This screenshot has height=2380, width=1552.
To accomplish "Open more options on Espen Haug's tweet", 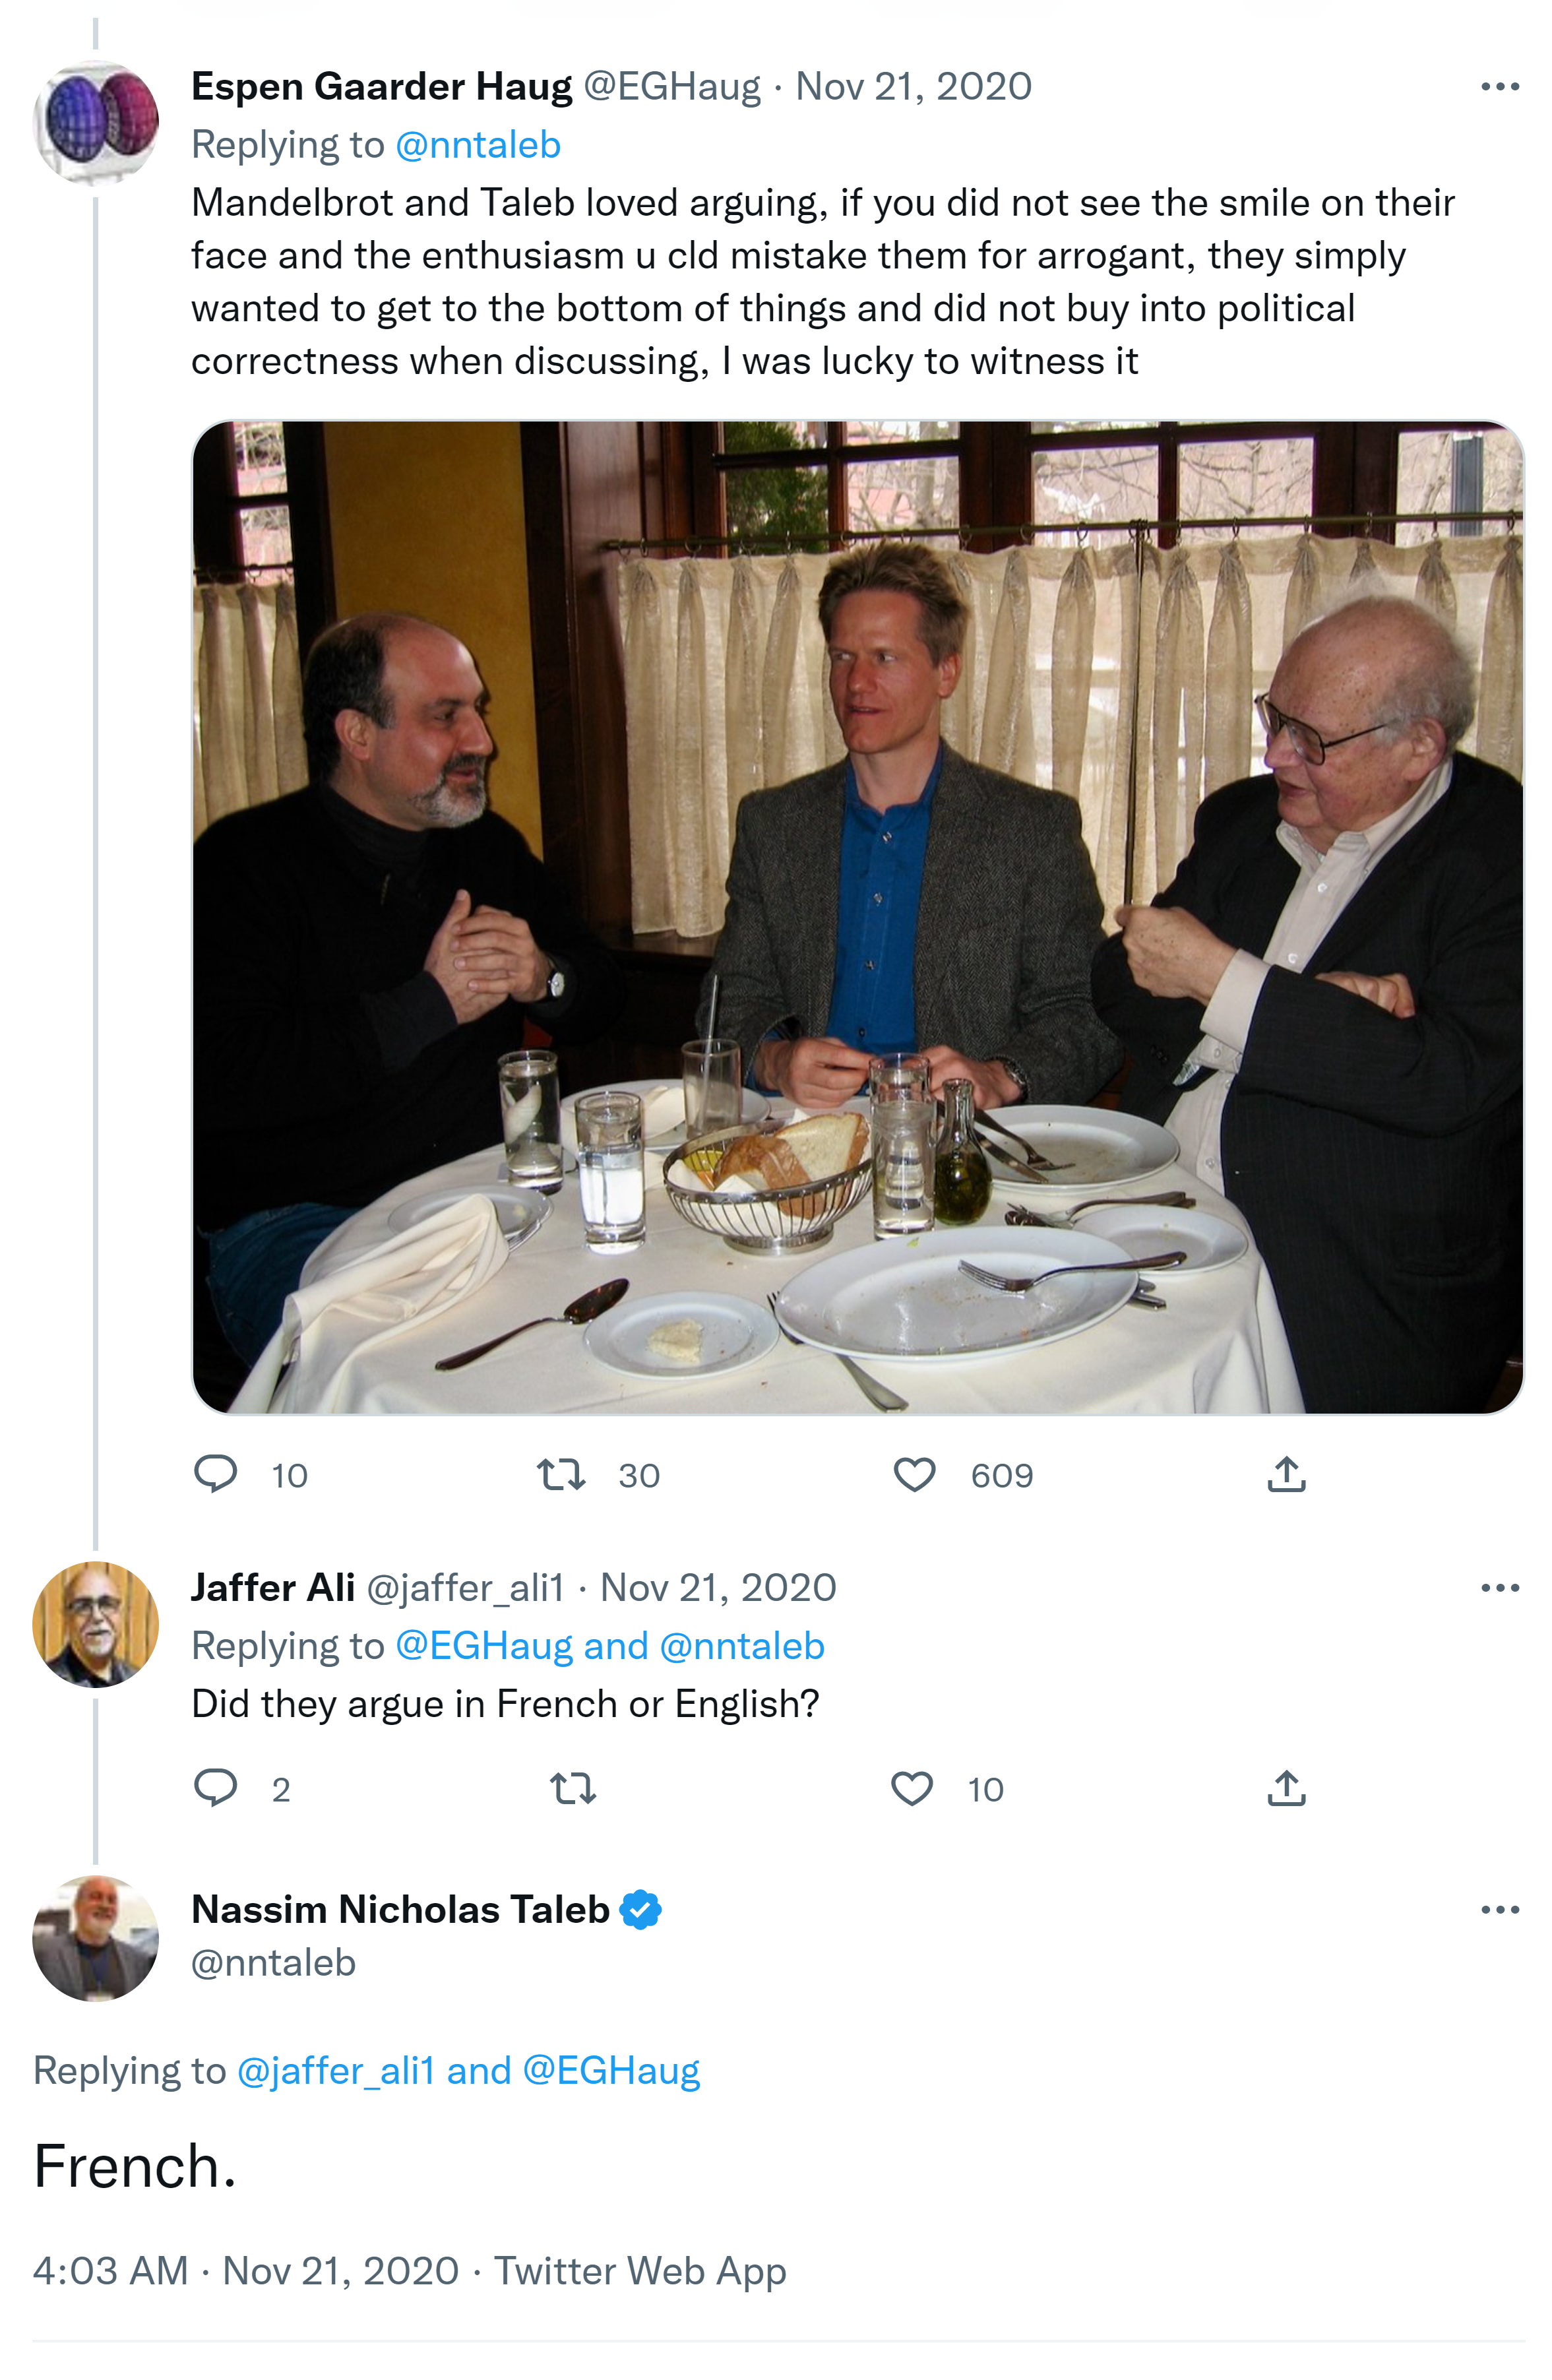I will [1500, 87].
